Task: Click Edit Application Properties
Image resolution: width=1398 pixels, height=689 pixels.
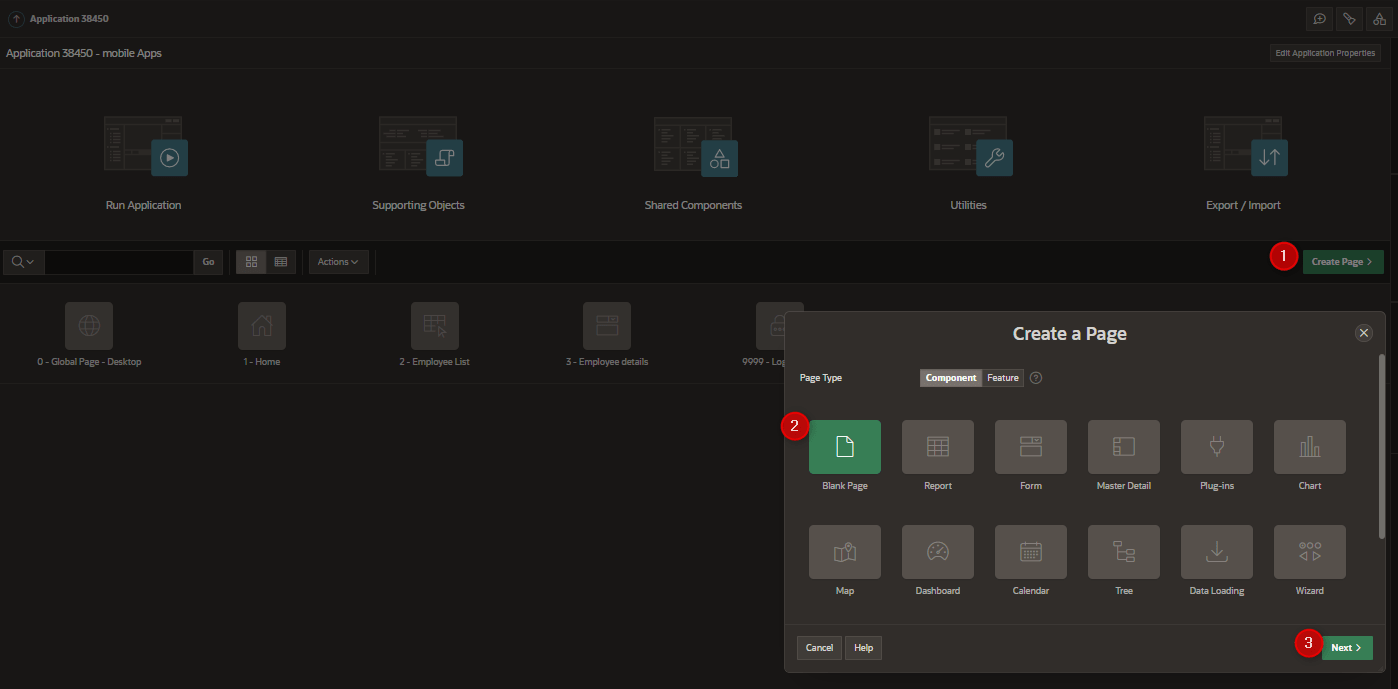Action: pos(1325,53)
